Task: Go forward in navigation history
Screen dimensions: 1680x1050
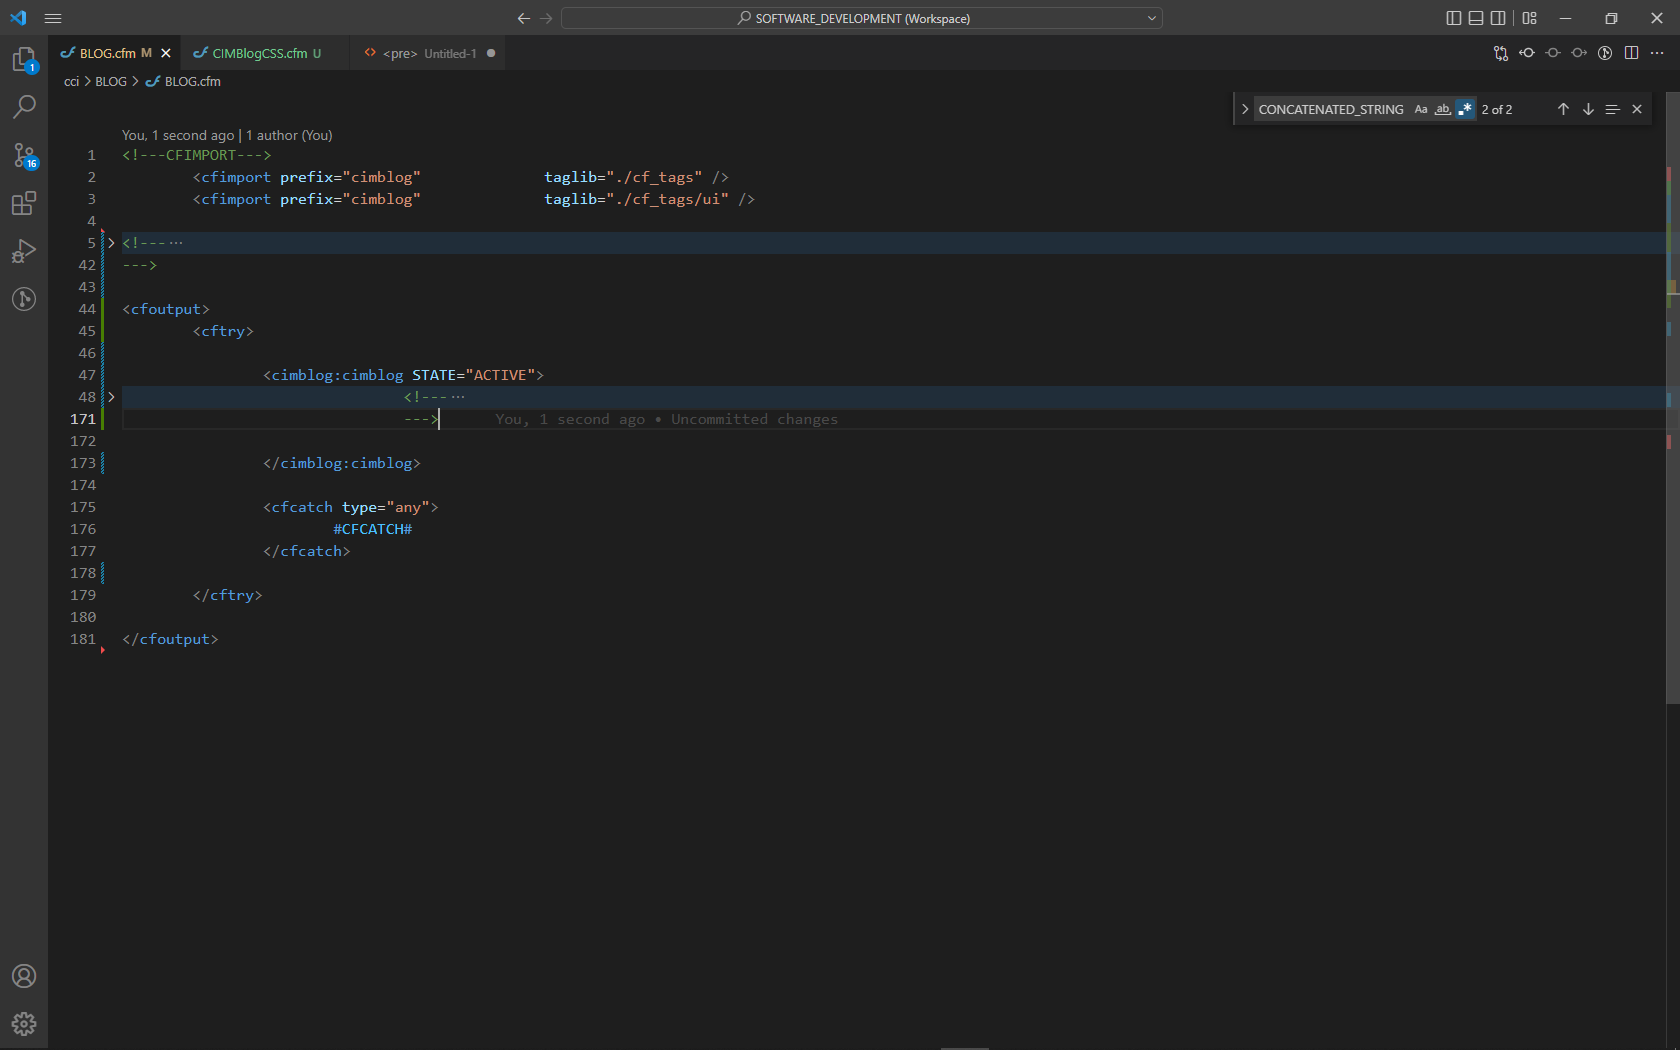Action: click(x=546, y=18)
